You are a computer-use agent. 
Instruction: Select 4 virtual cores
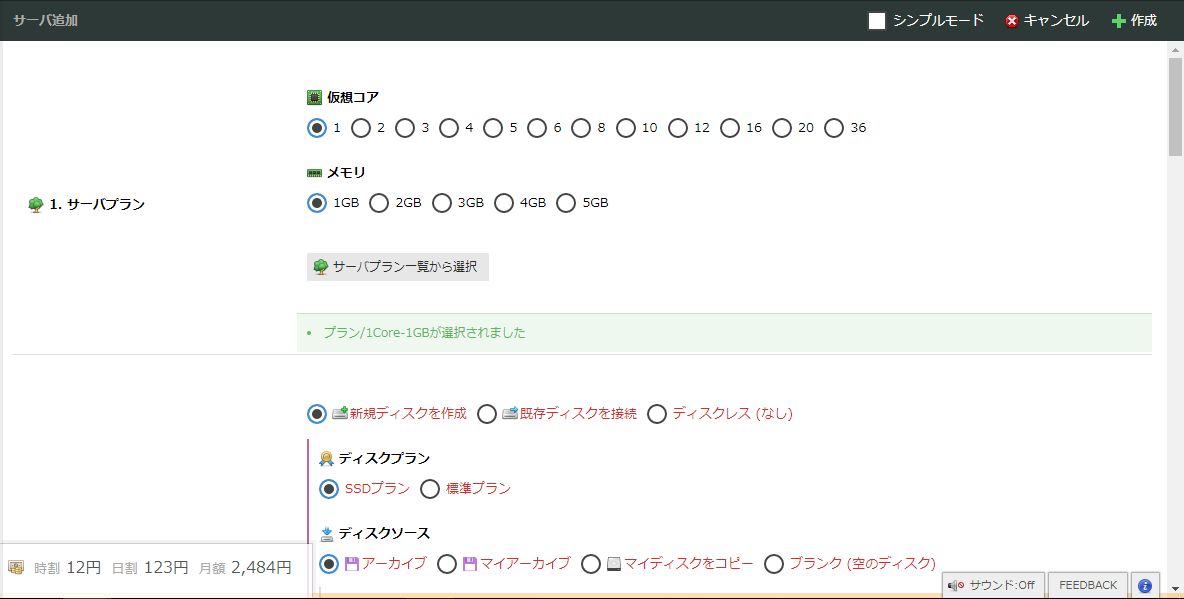(449, 128)
